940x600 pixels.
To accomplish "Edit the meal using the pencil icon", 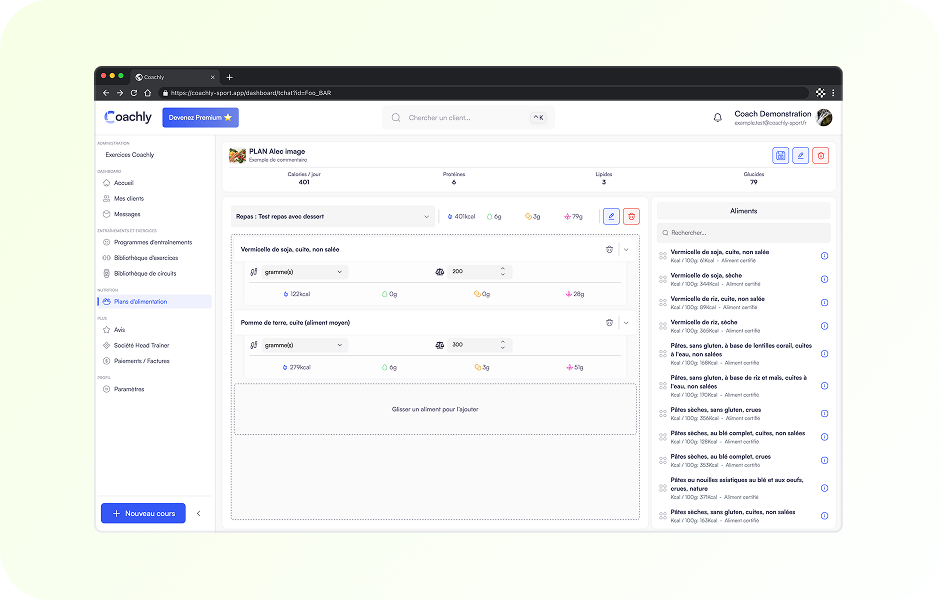I will click(611, 216).
